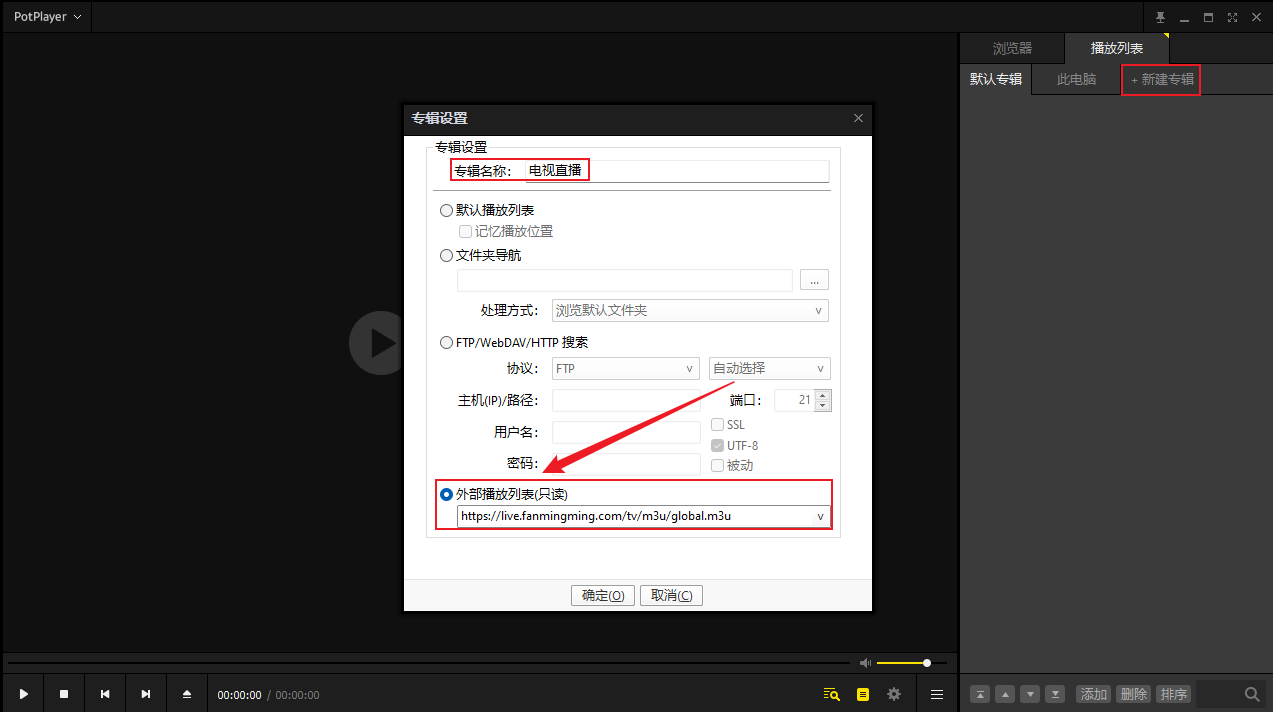
Task: Click the m3u URL text field
Action: 634,516
